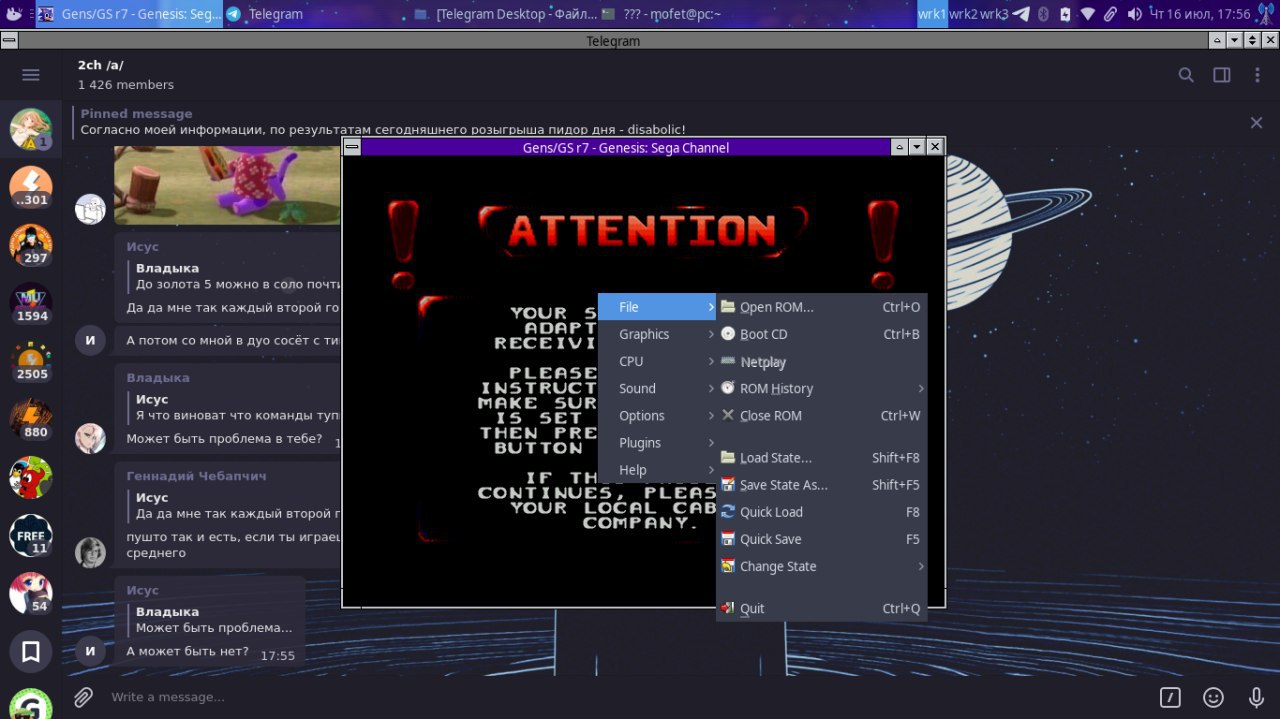The height and width of the screenshot is (719, 1280).
Task: Choose Open ROM... in File submenu
Action: pyautogui.click(x=822, y=307)
